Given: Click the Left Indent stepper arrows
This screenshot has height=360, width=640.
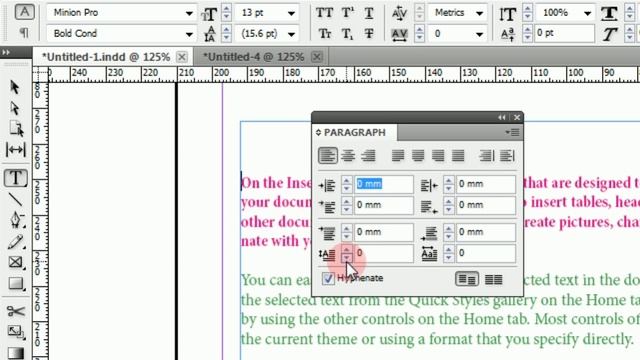Looking at the screenshot, I should click(346, 184).
